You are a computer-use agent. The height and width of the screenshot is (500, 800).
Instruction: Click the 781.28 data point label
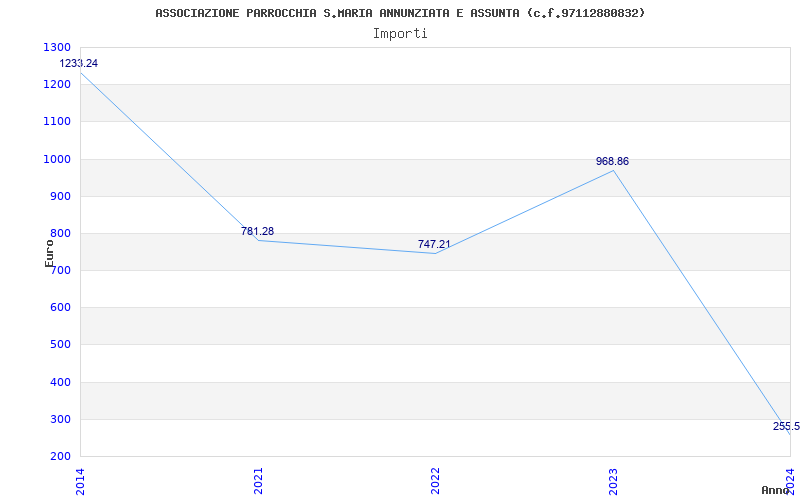tap(258, 231)
